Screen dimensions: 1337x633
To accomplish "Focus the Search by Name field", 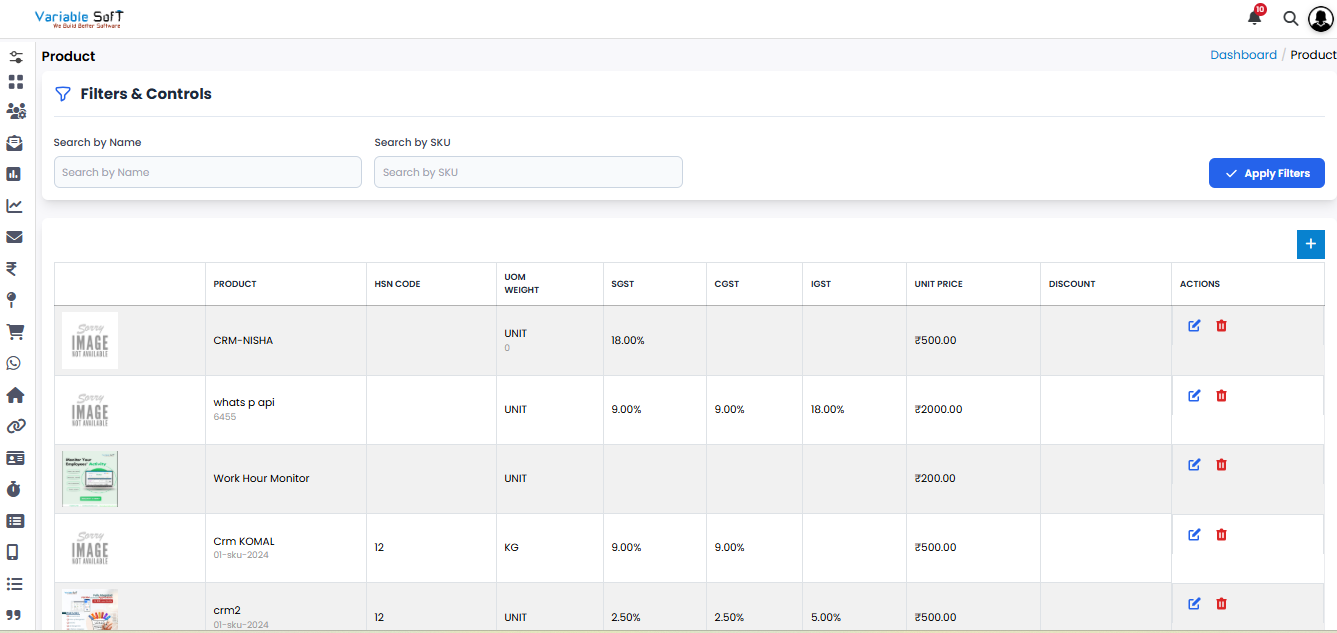I will (207, 172).
